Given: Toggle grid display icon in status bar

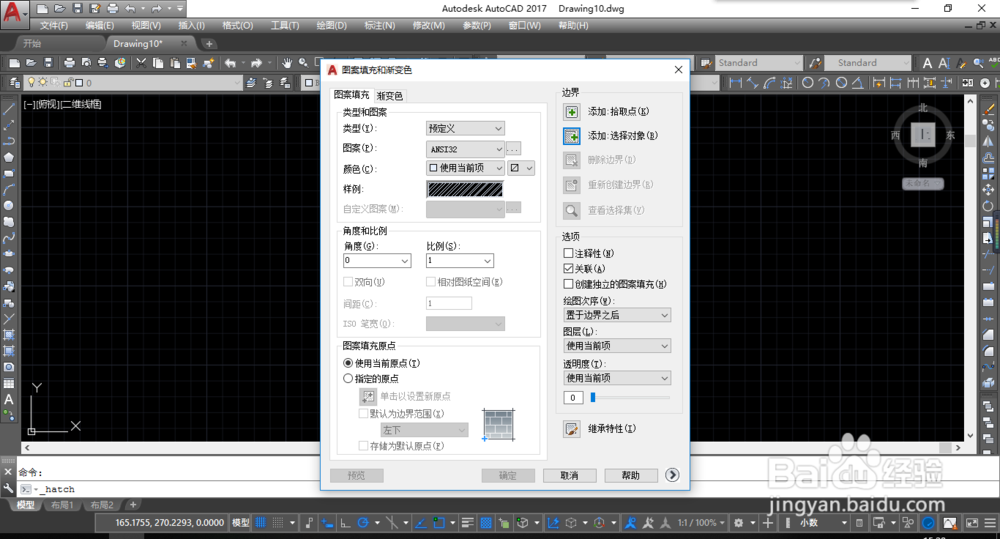Looking at the screenshot, I should tap(260, 522).
